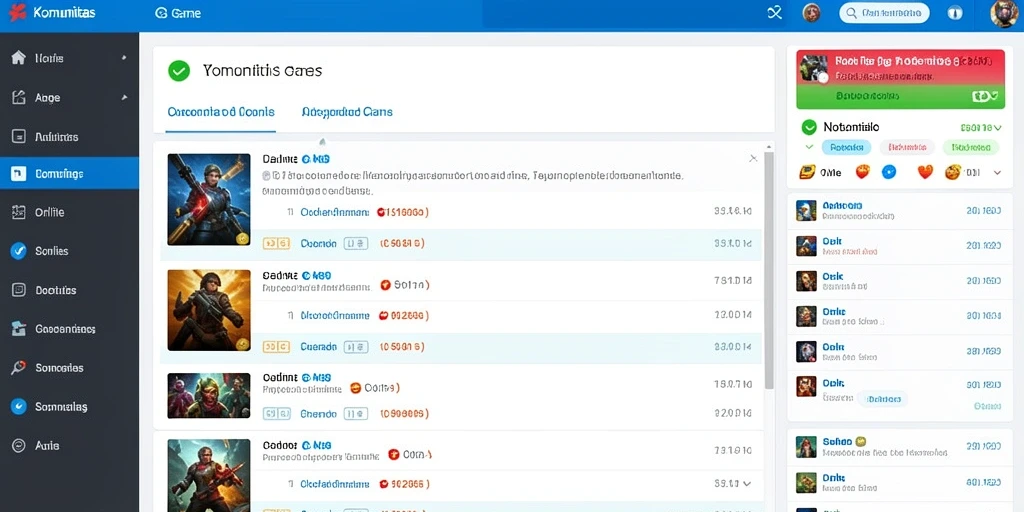Click the Gaeoandaes sidebar icon
The height and width of the screenshot is (512, 1024).
18,328
